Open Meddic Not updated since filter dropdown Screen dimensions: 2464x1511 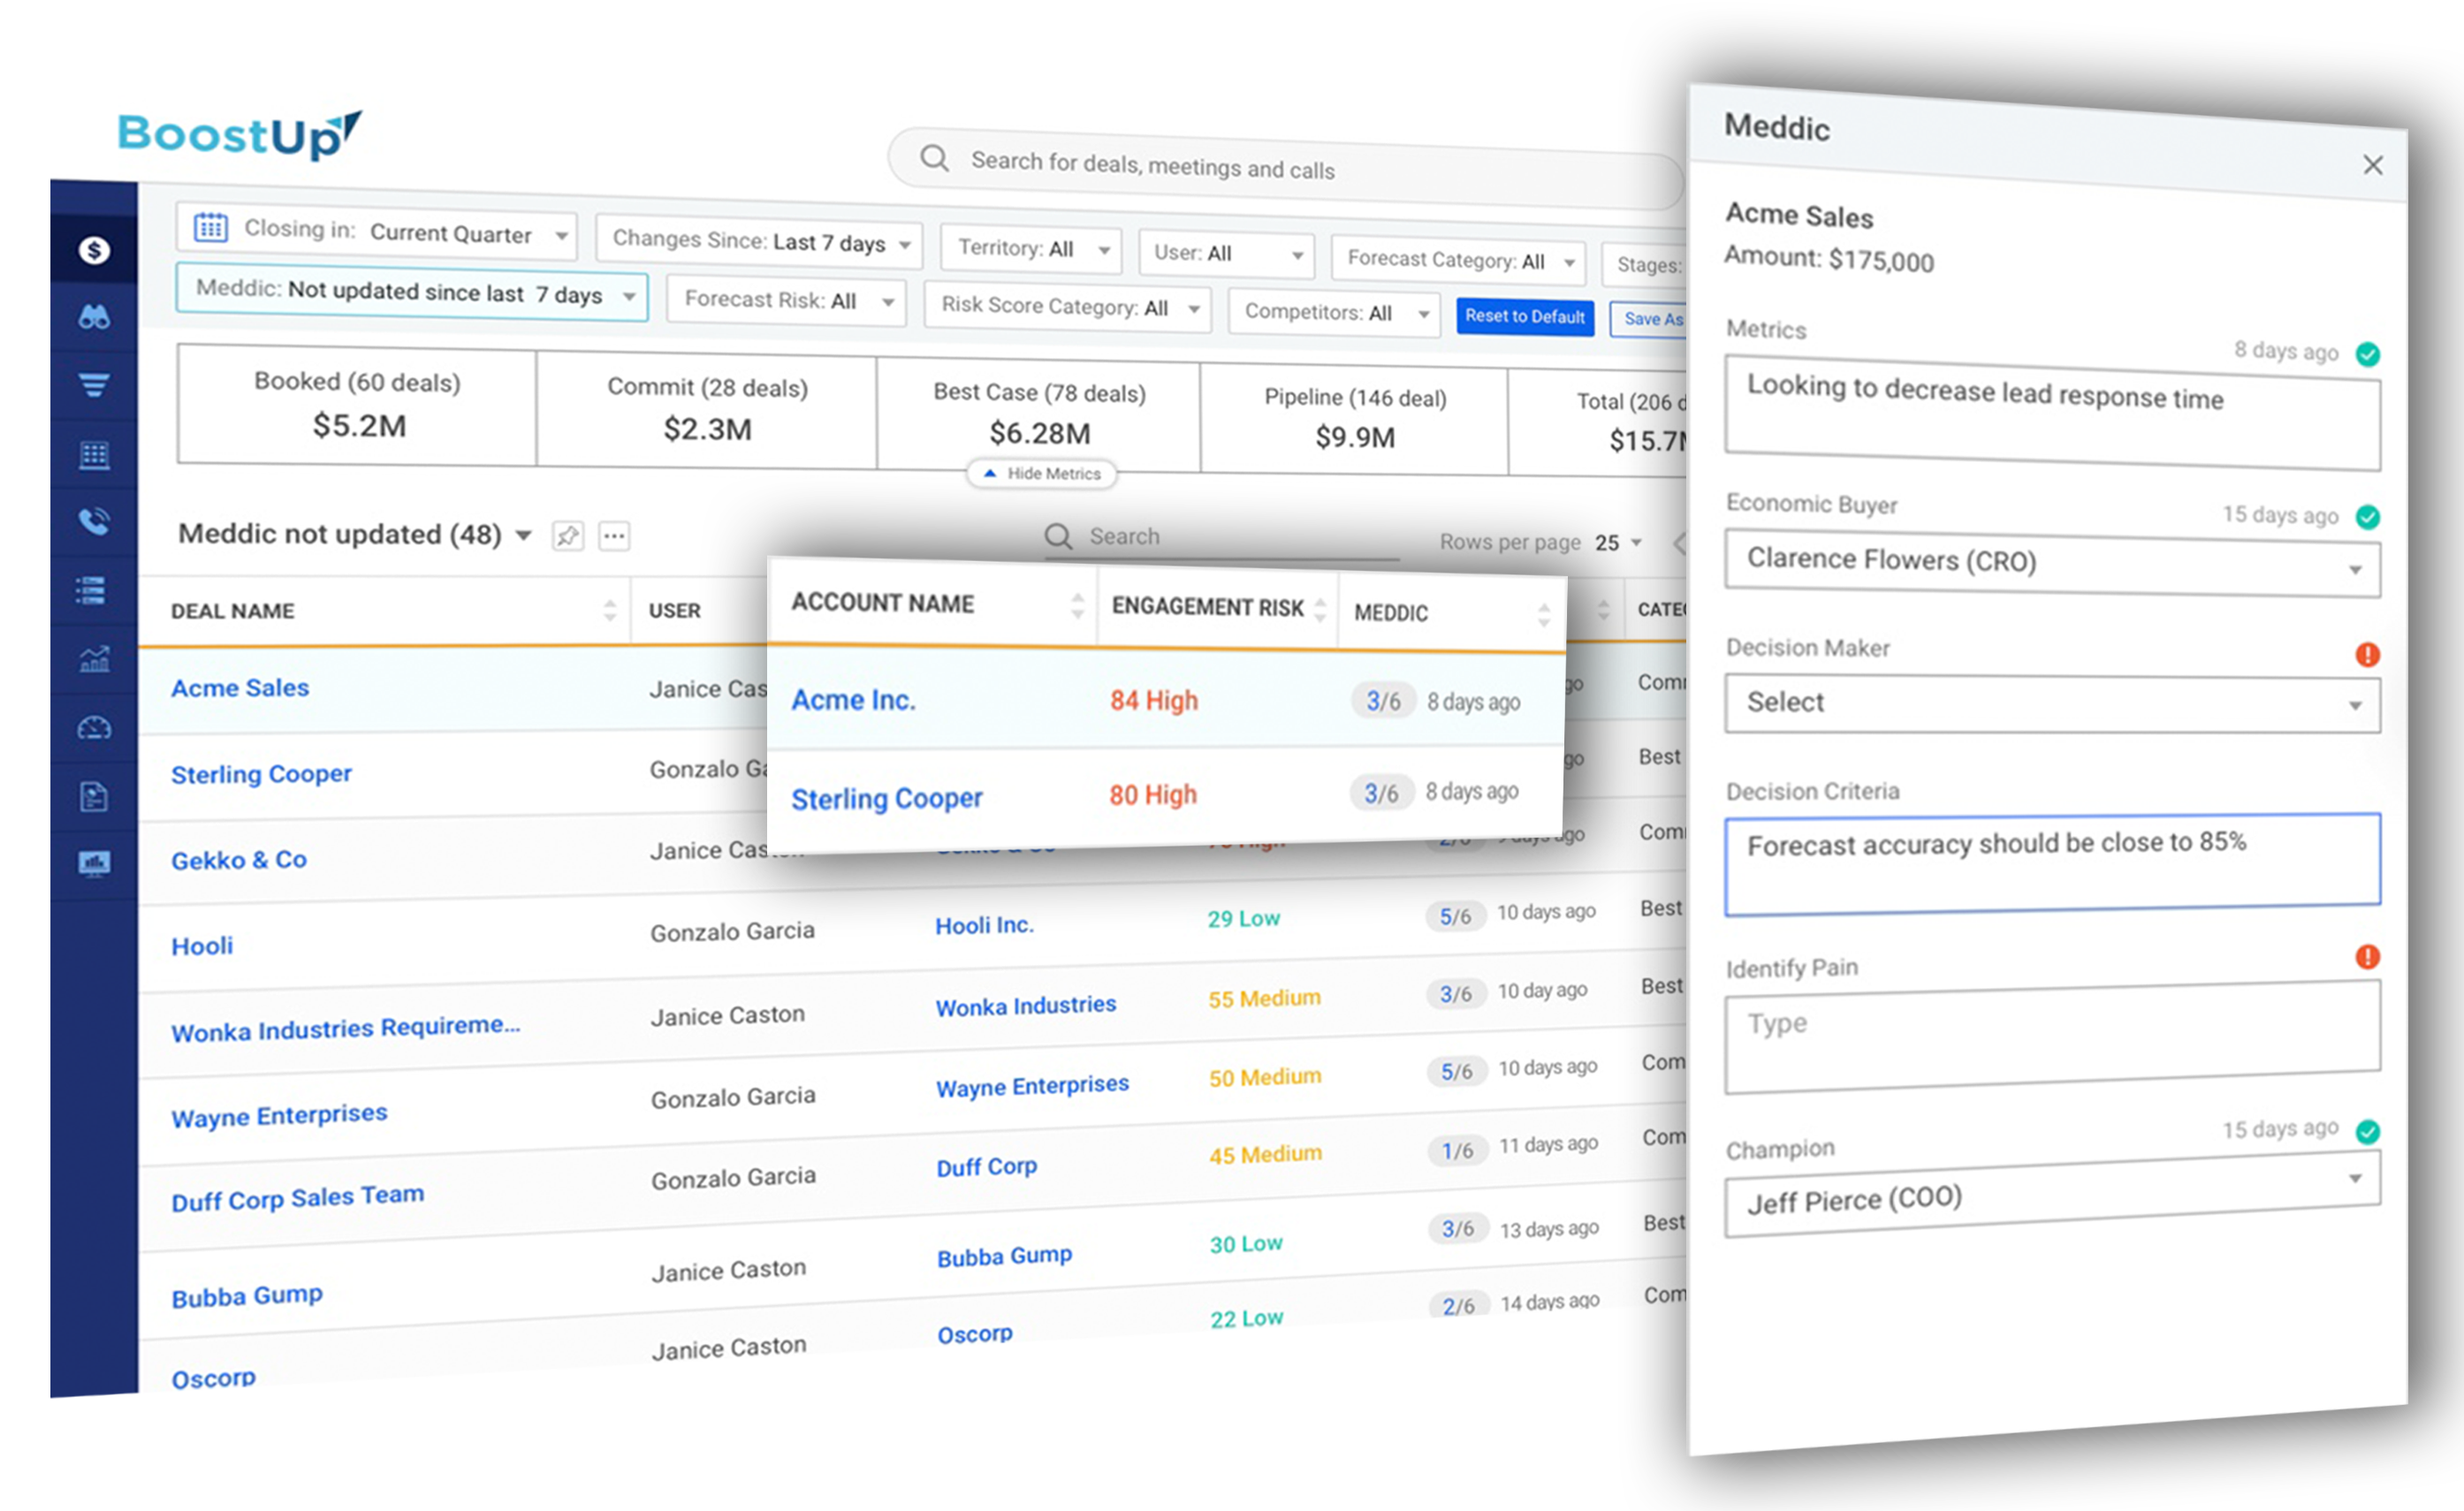point(412,292)
